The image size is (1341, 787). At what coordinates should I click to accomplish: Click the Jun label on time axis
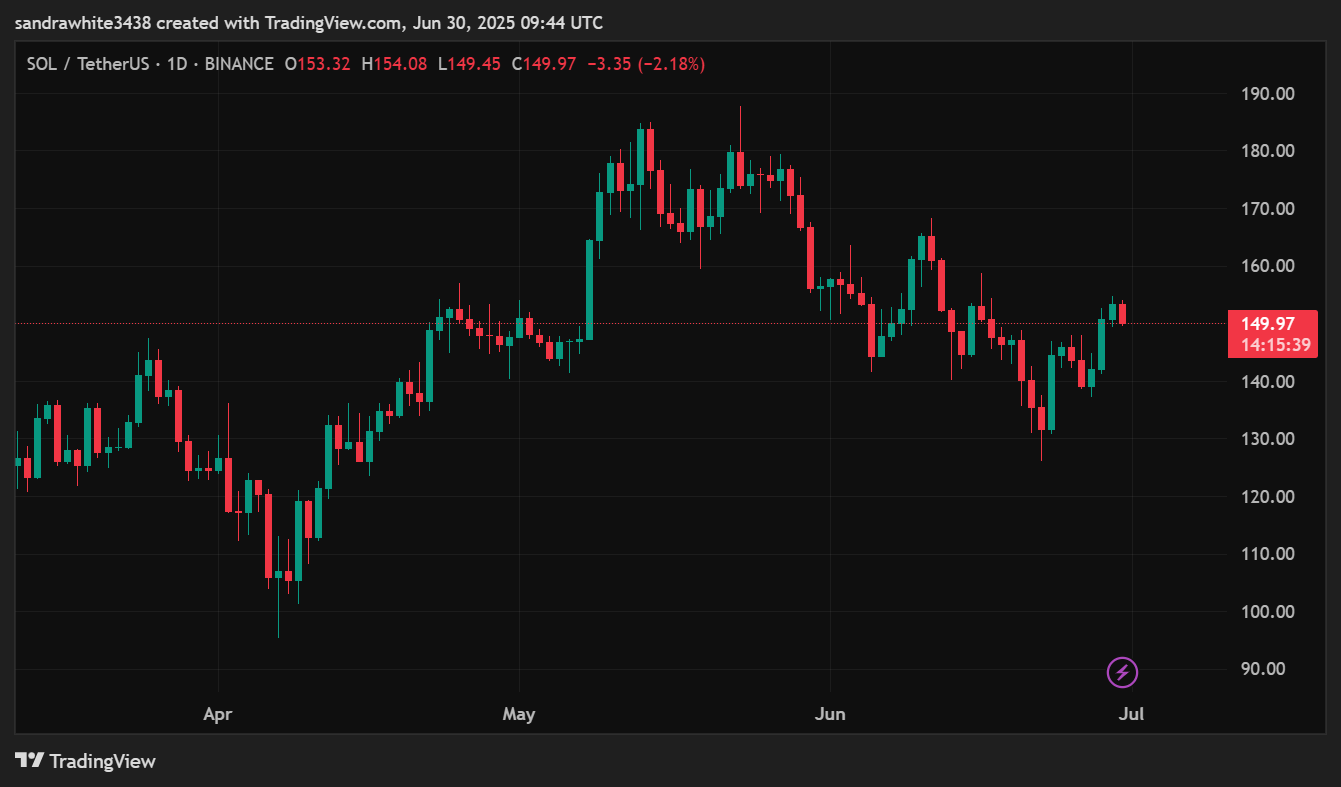[x=830, y=714]
